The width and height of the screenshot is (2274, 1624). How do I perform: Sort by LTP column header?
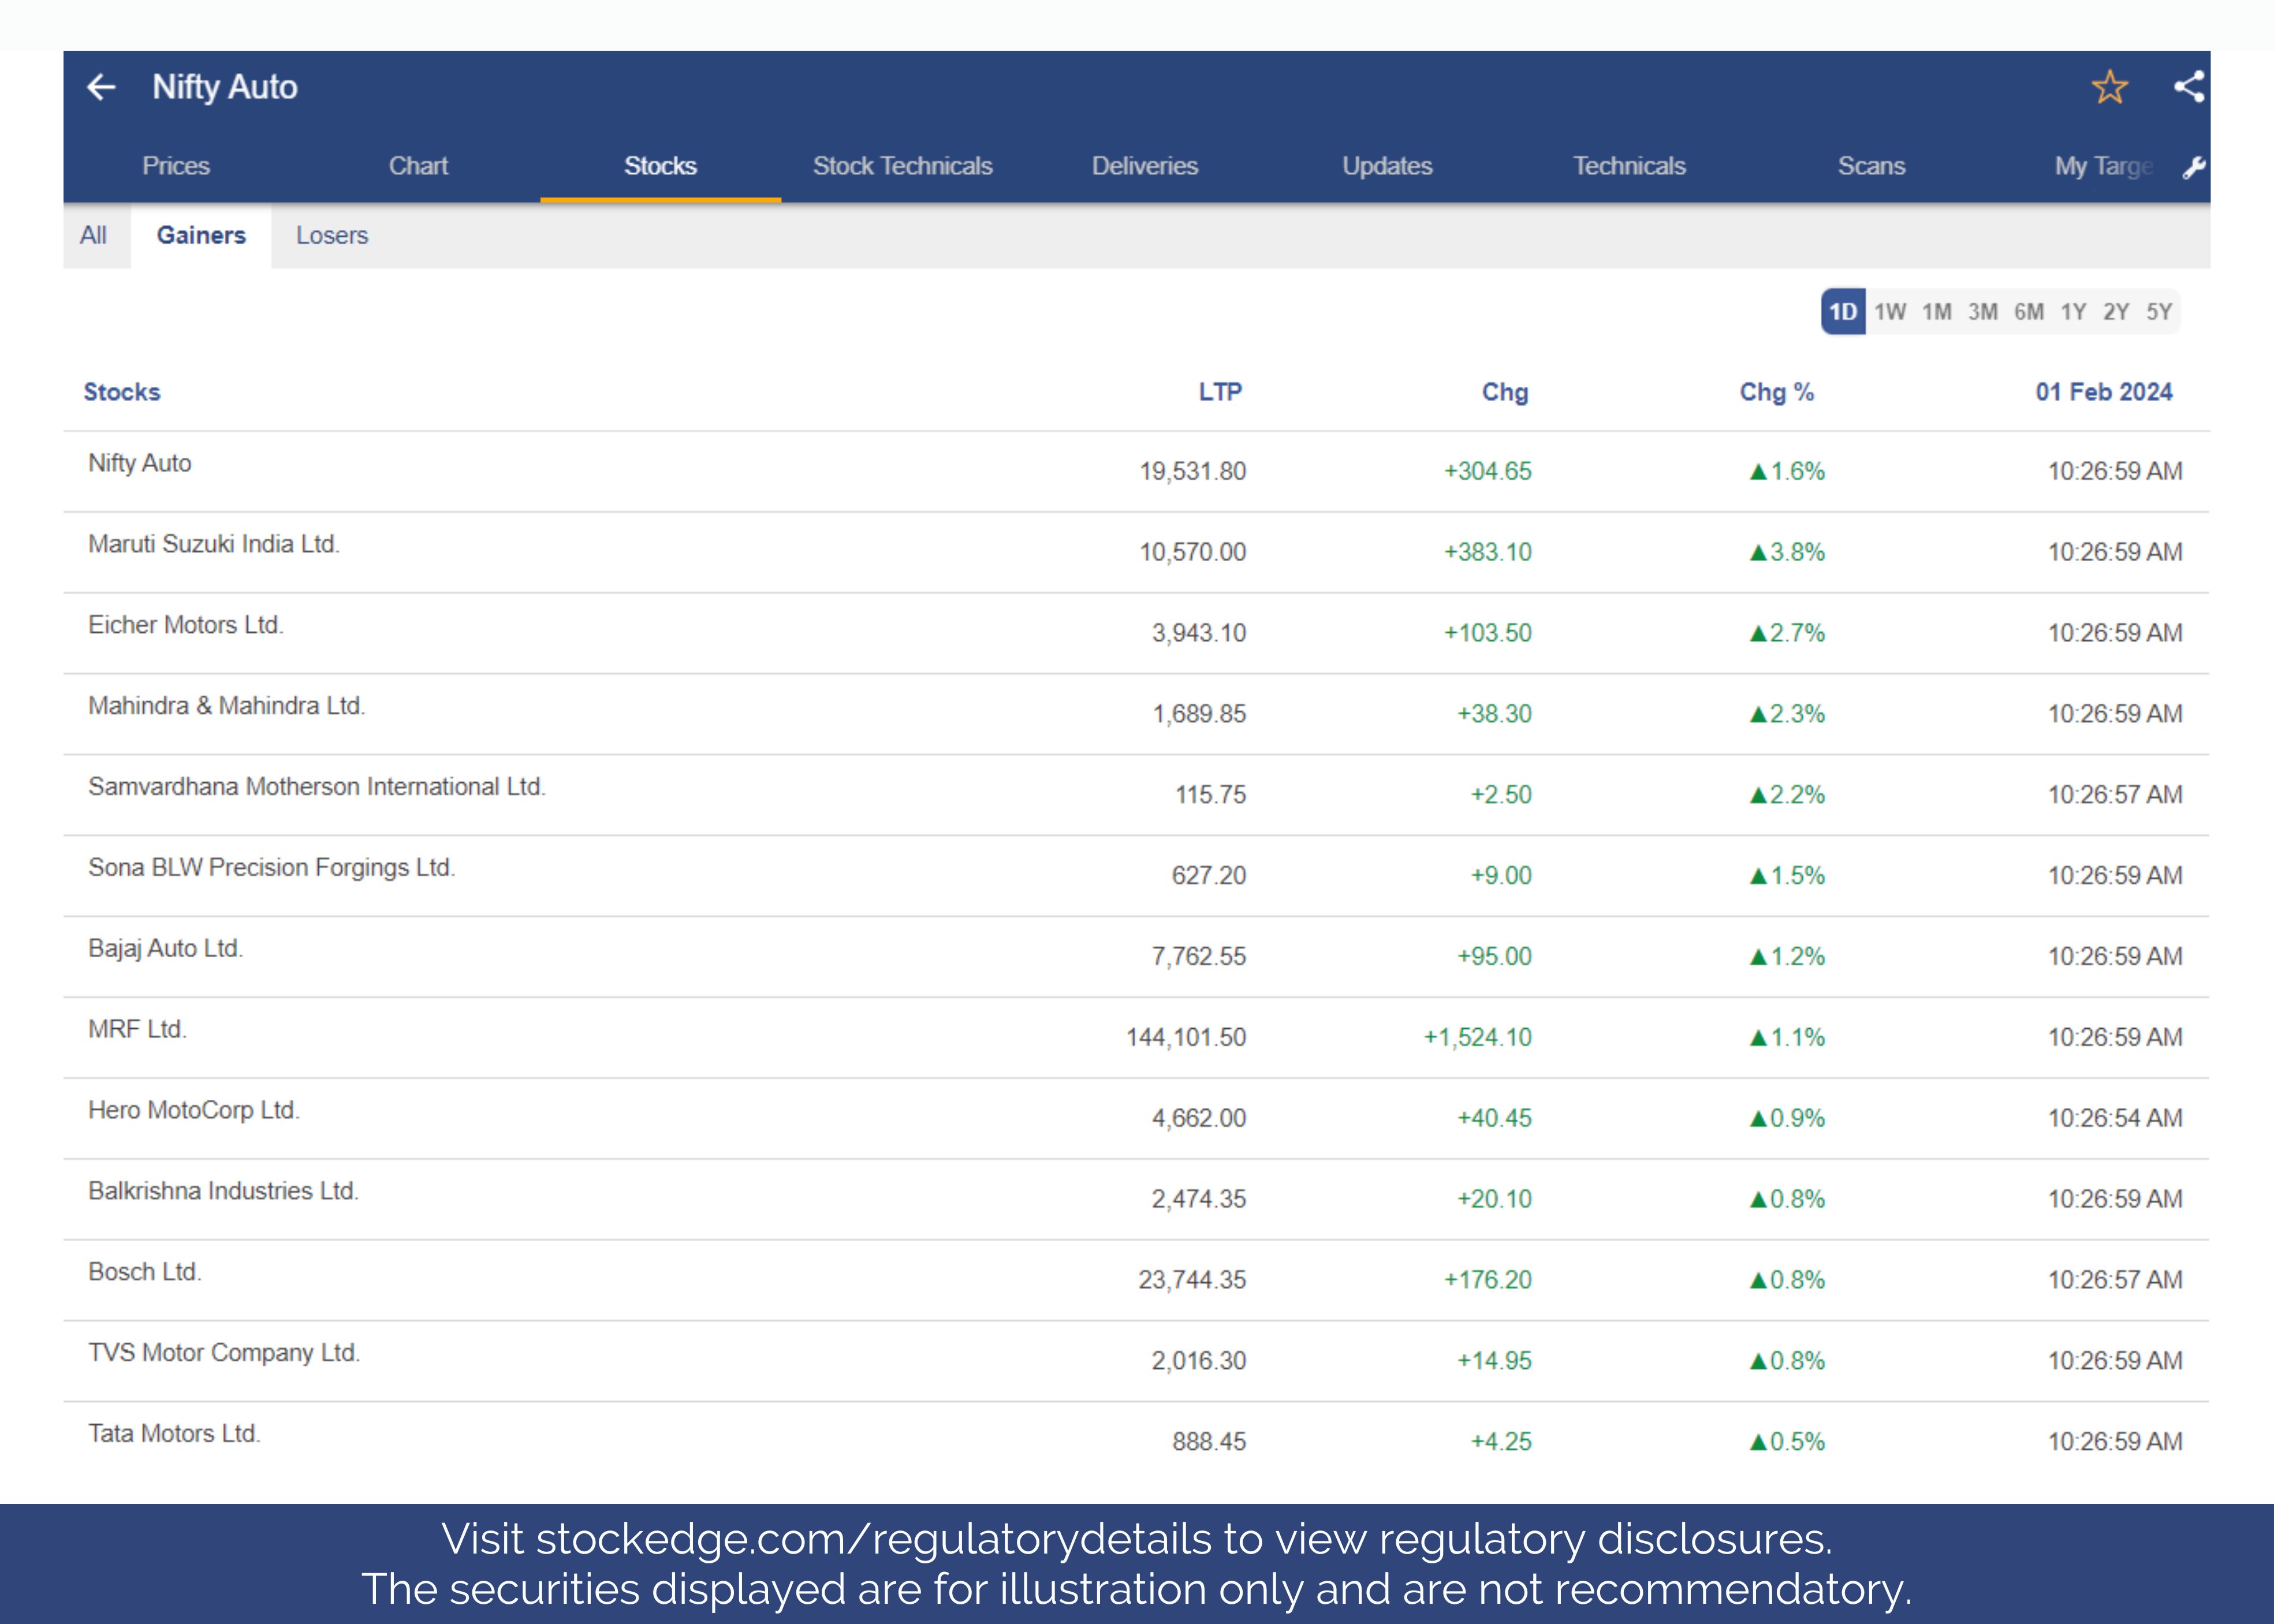point(1220,392)
